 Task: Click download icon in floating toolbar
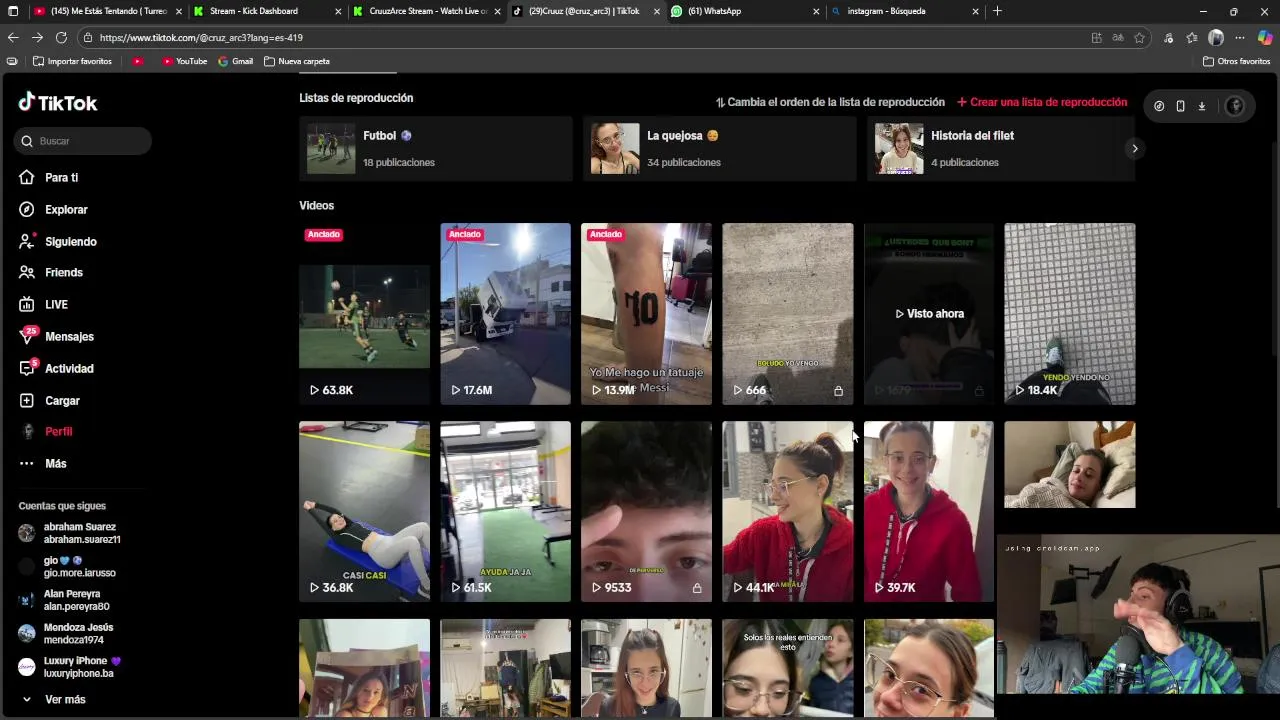tap(1201, 106)
